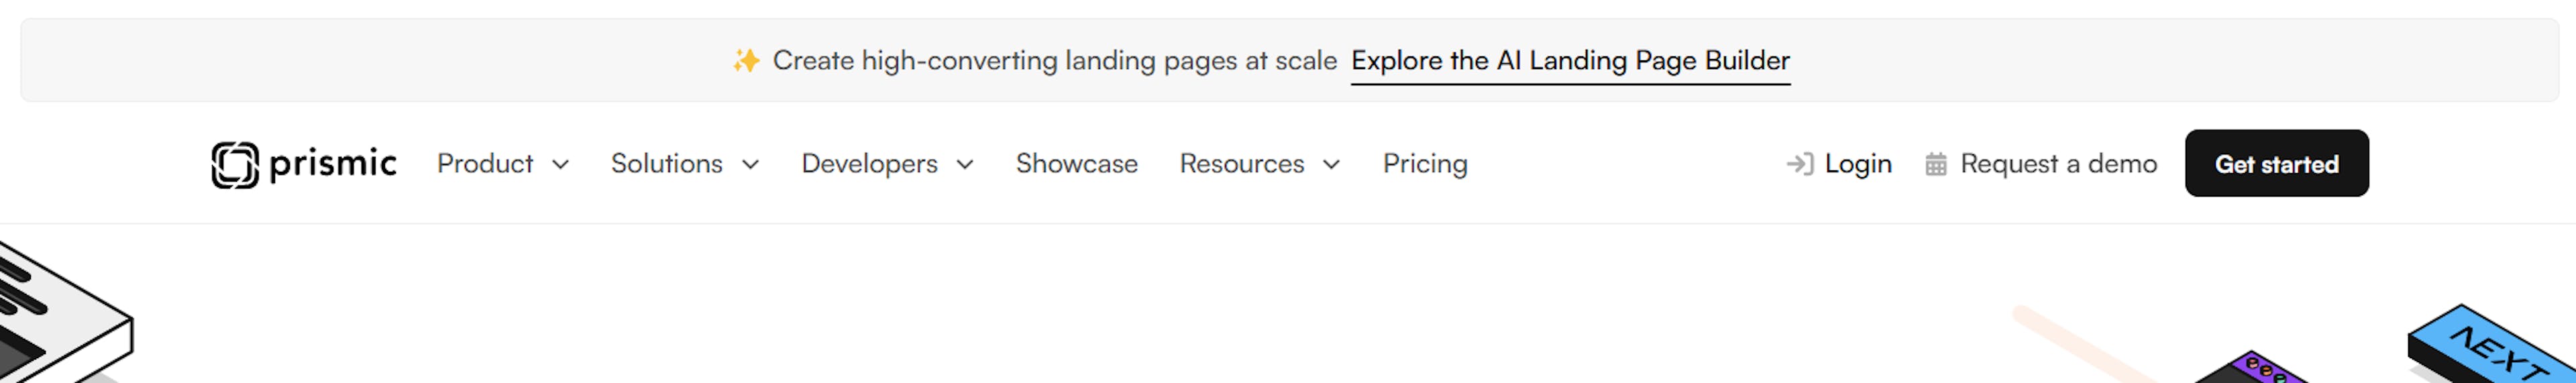Click the purple block illustration
The image size is (2576, 383).
[2255, 370]
